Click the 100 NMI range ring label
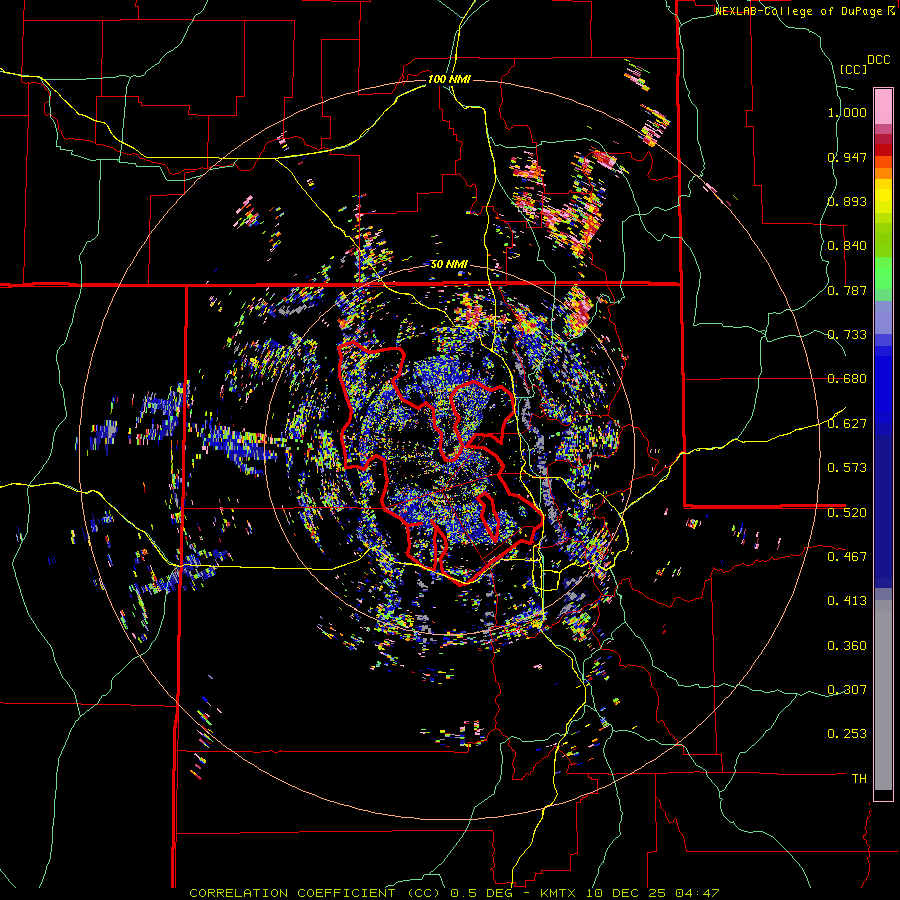This screenshot has width=900, height=900. (449, 79)
